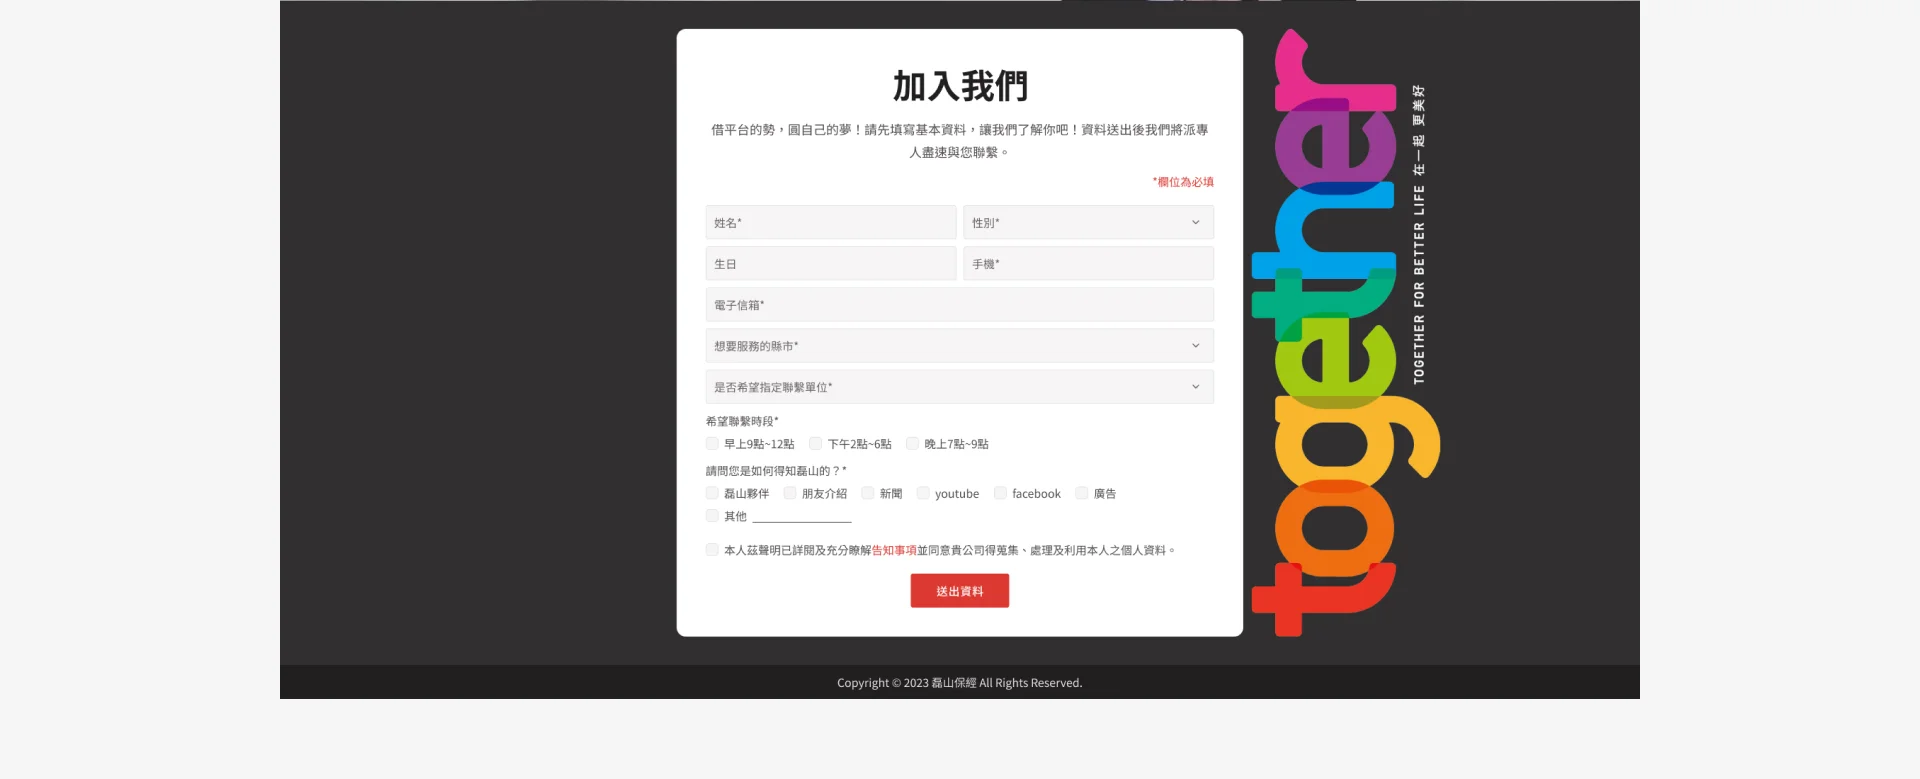This screenshot has height=779, width=1920.
Task: Tick the 晚上7點~9點 checkbox
Action: pos(912,444)
